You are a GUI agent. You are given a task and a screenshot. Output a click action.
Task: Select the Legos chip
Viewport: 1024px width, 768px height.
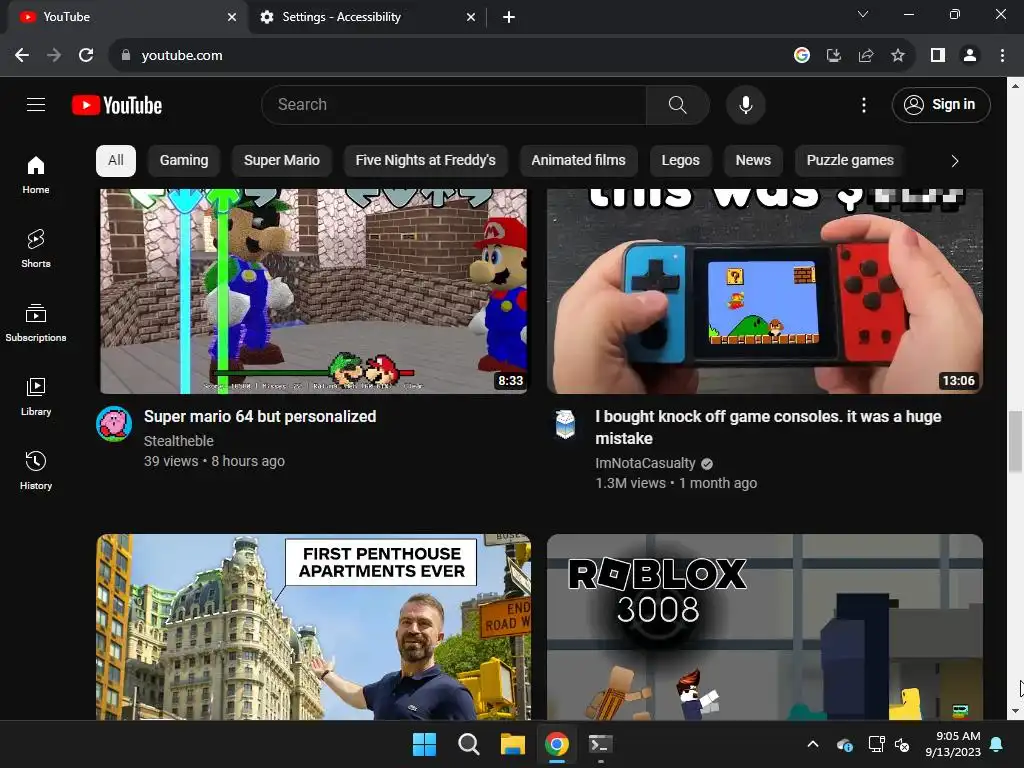[680, 161]
